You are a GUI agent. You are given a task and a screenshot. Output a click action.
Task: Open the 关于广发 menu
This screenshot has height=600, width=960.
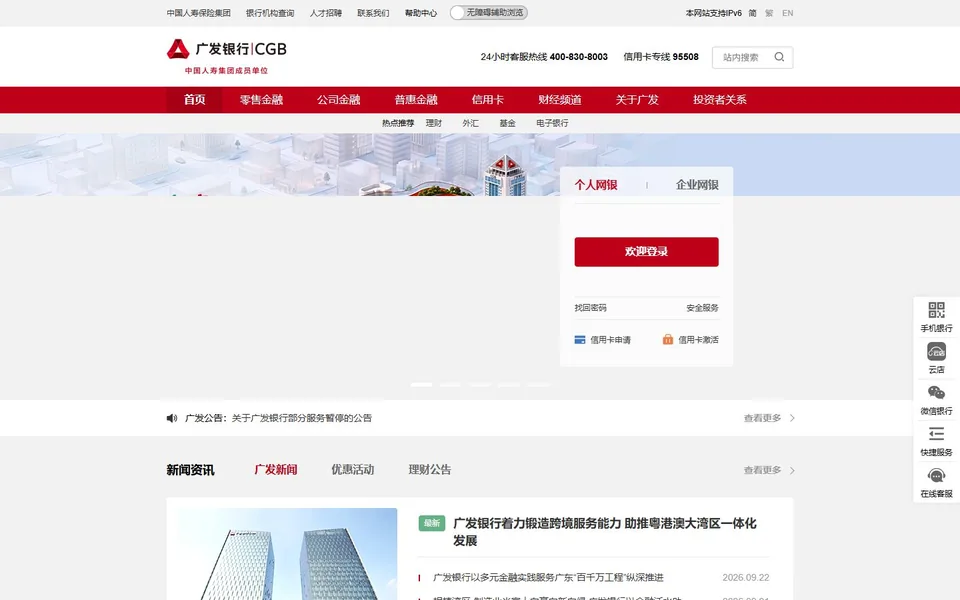(x=637, y=100)
